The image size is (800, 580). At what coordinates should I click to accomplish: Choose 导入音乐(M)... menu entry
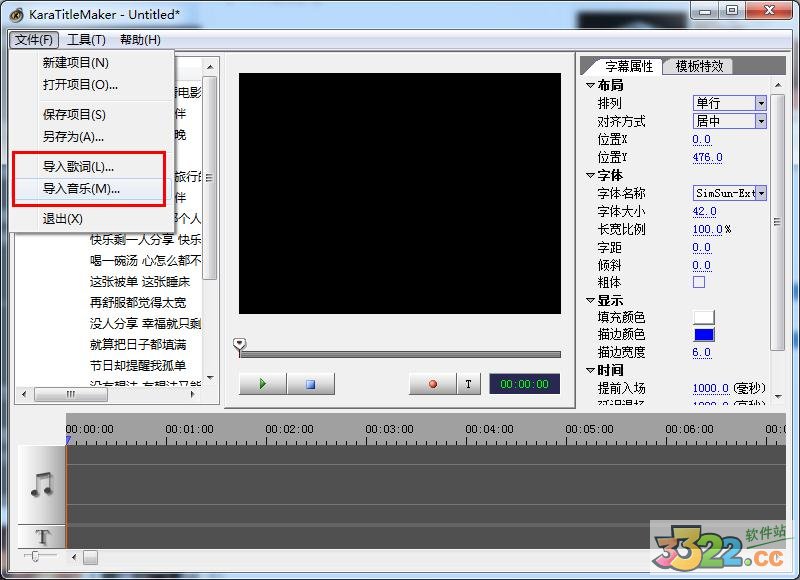[x=81, y=189]
